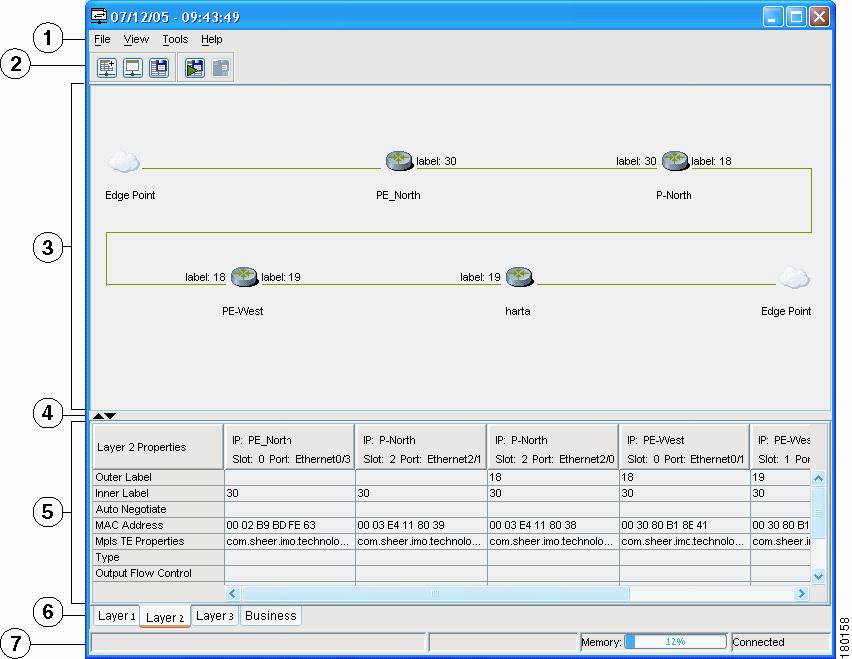Click the first toolbar icon, table with plus sign
The width and height of the screenshot is (852, 659).
pos(107,68)
